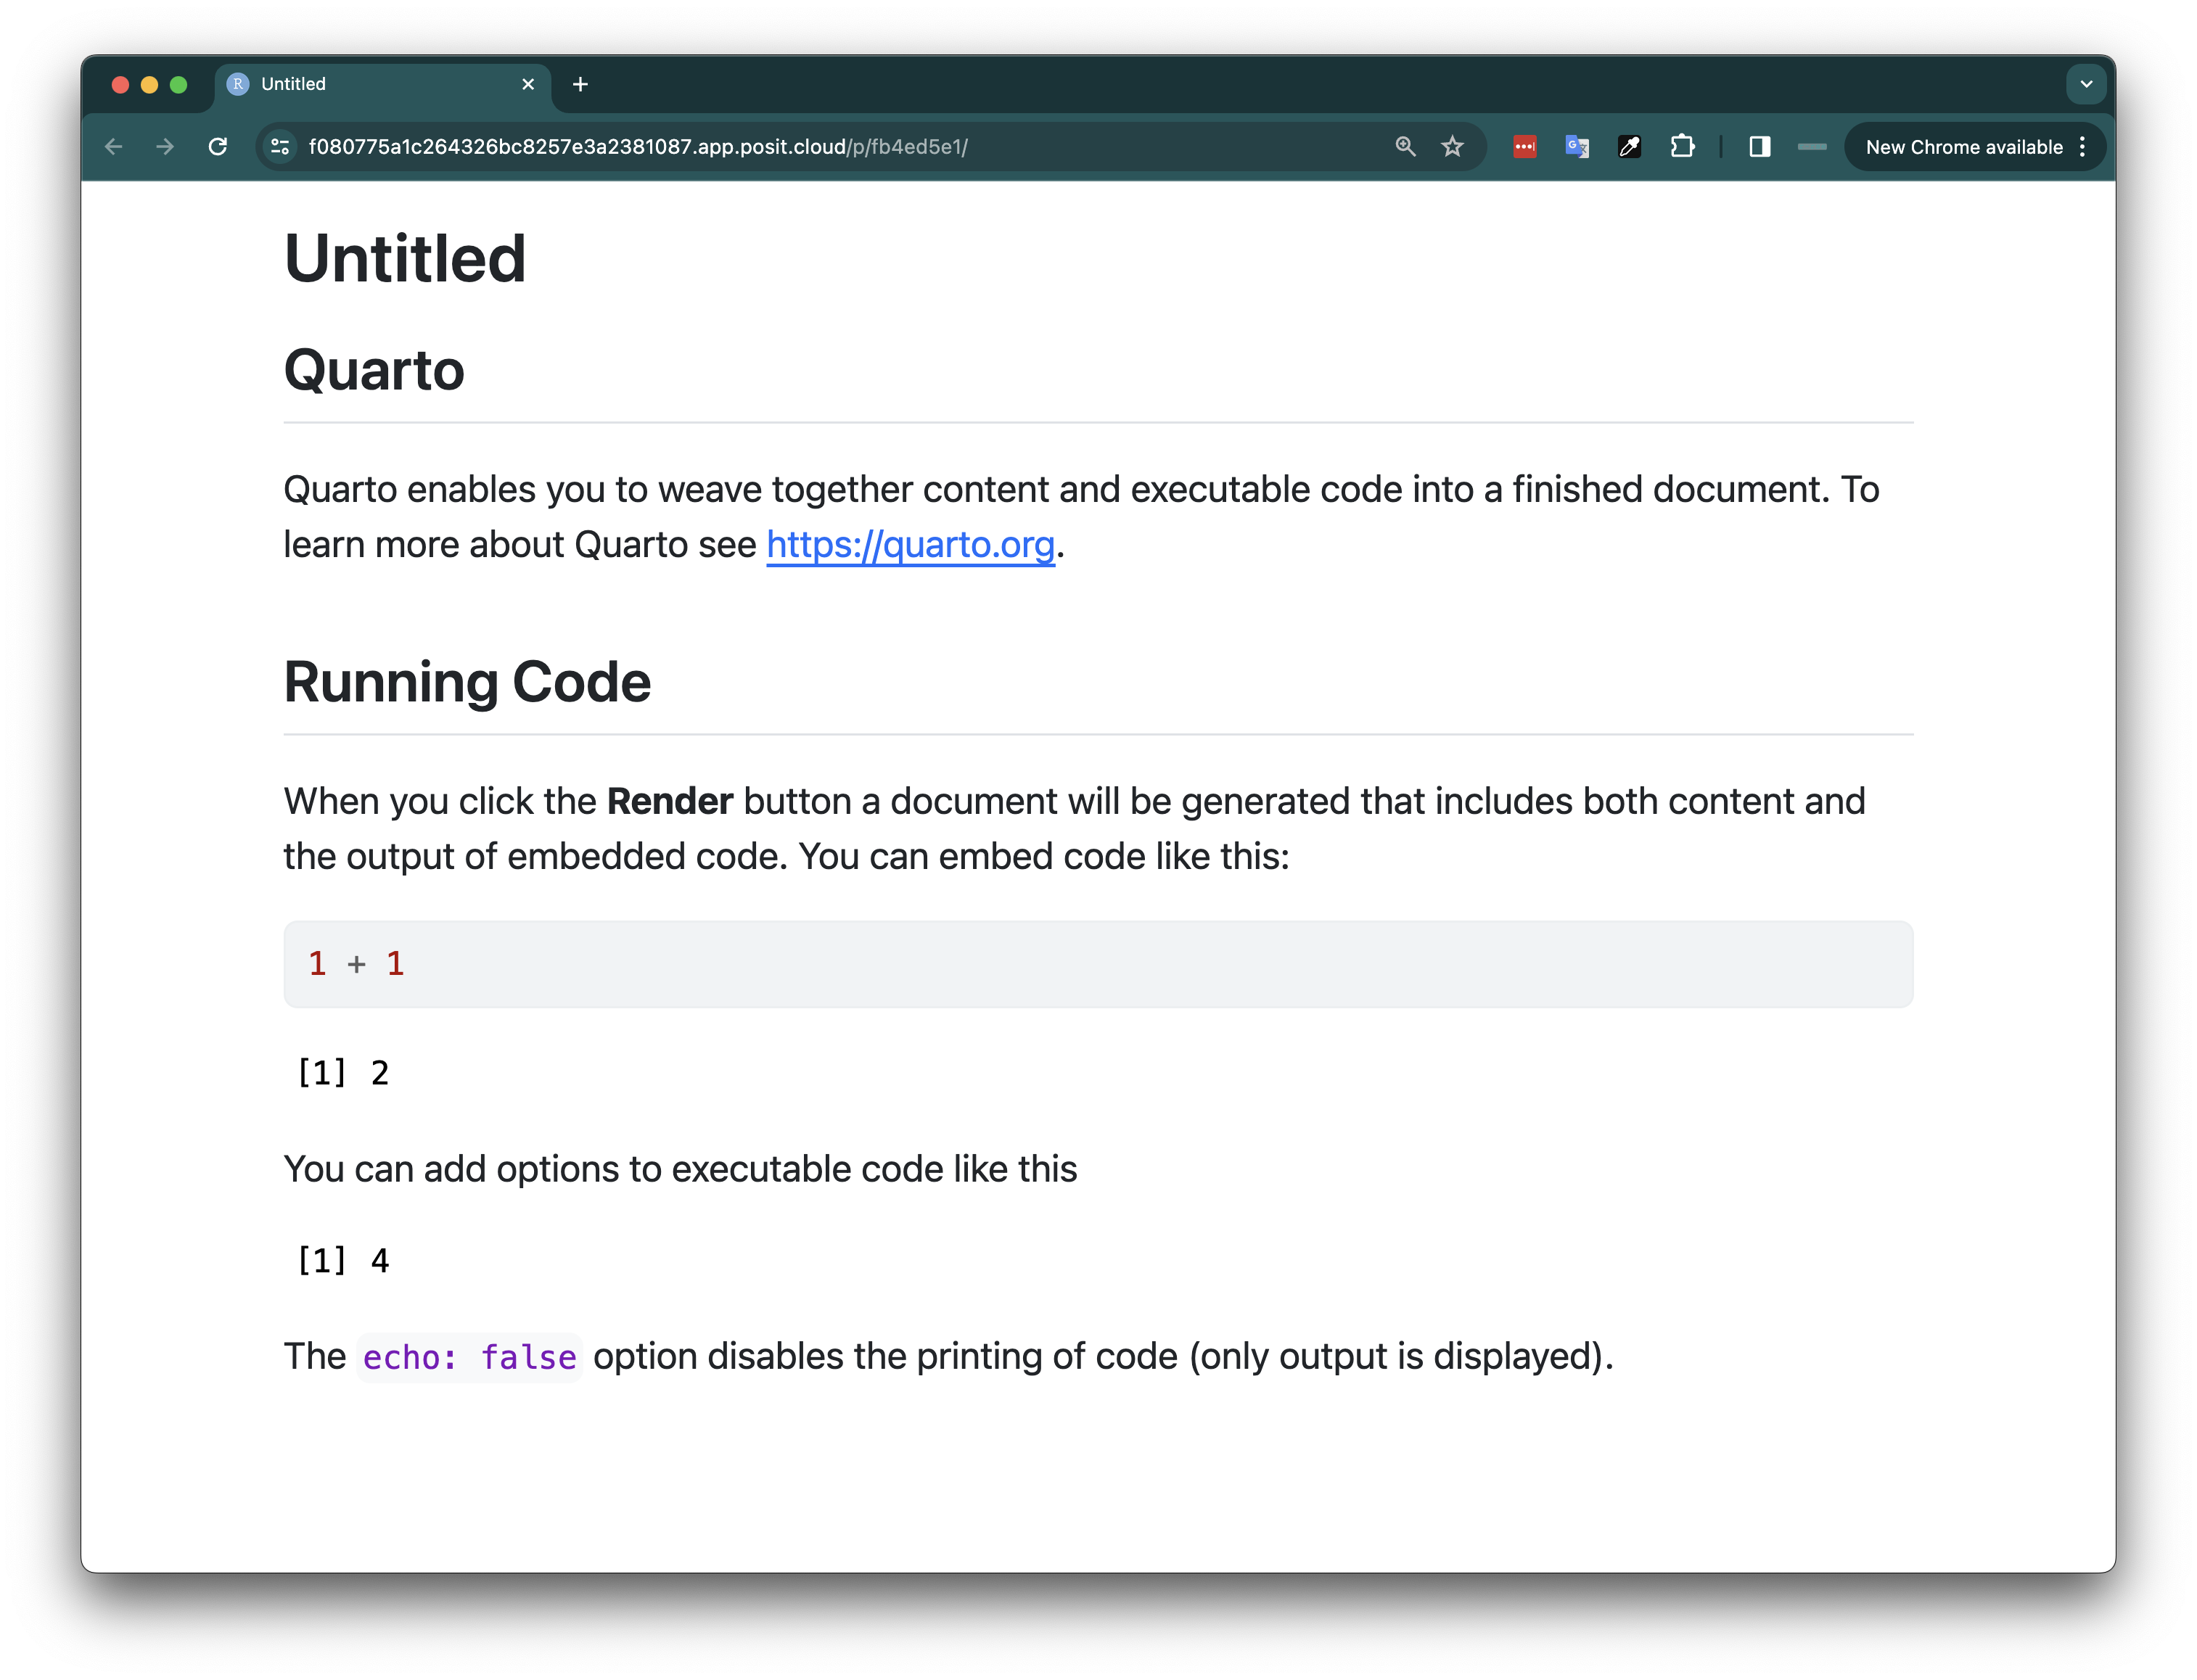Bookmark this page with the star
This screenshot has height=1680, width=2197.
(1452, 147)
